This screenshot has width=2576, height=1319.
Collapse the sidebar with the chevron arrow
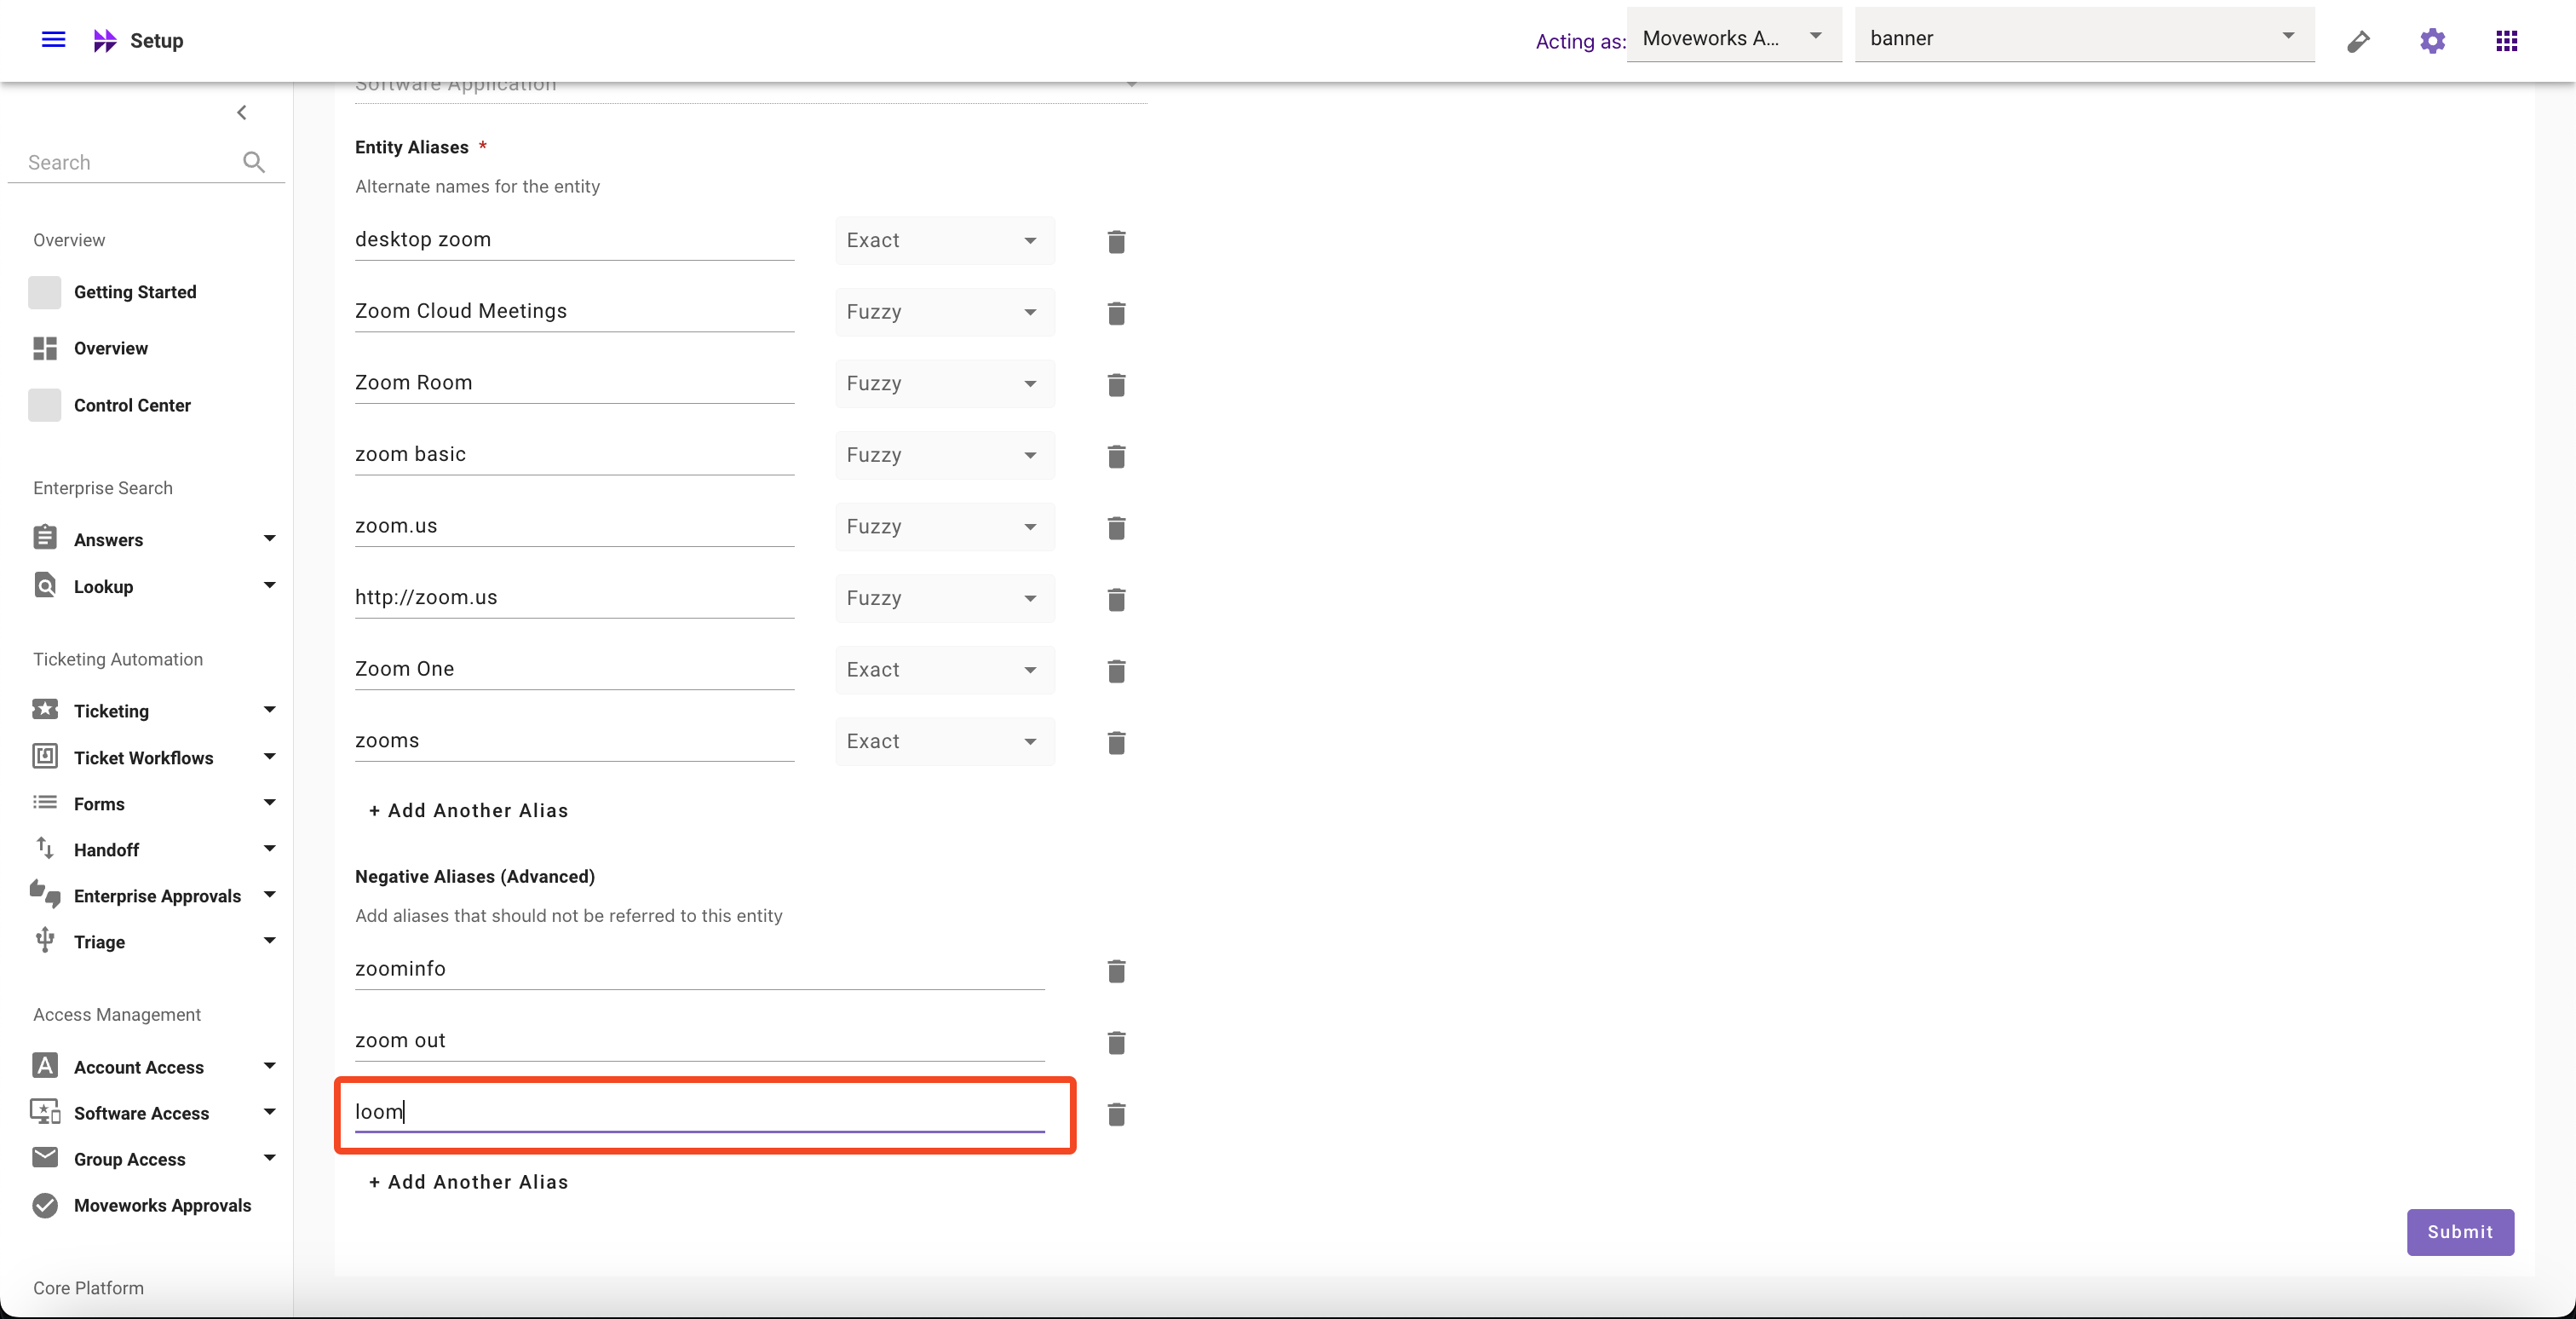[241, 112]
